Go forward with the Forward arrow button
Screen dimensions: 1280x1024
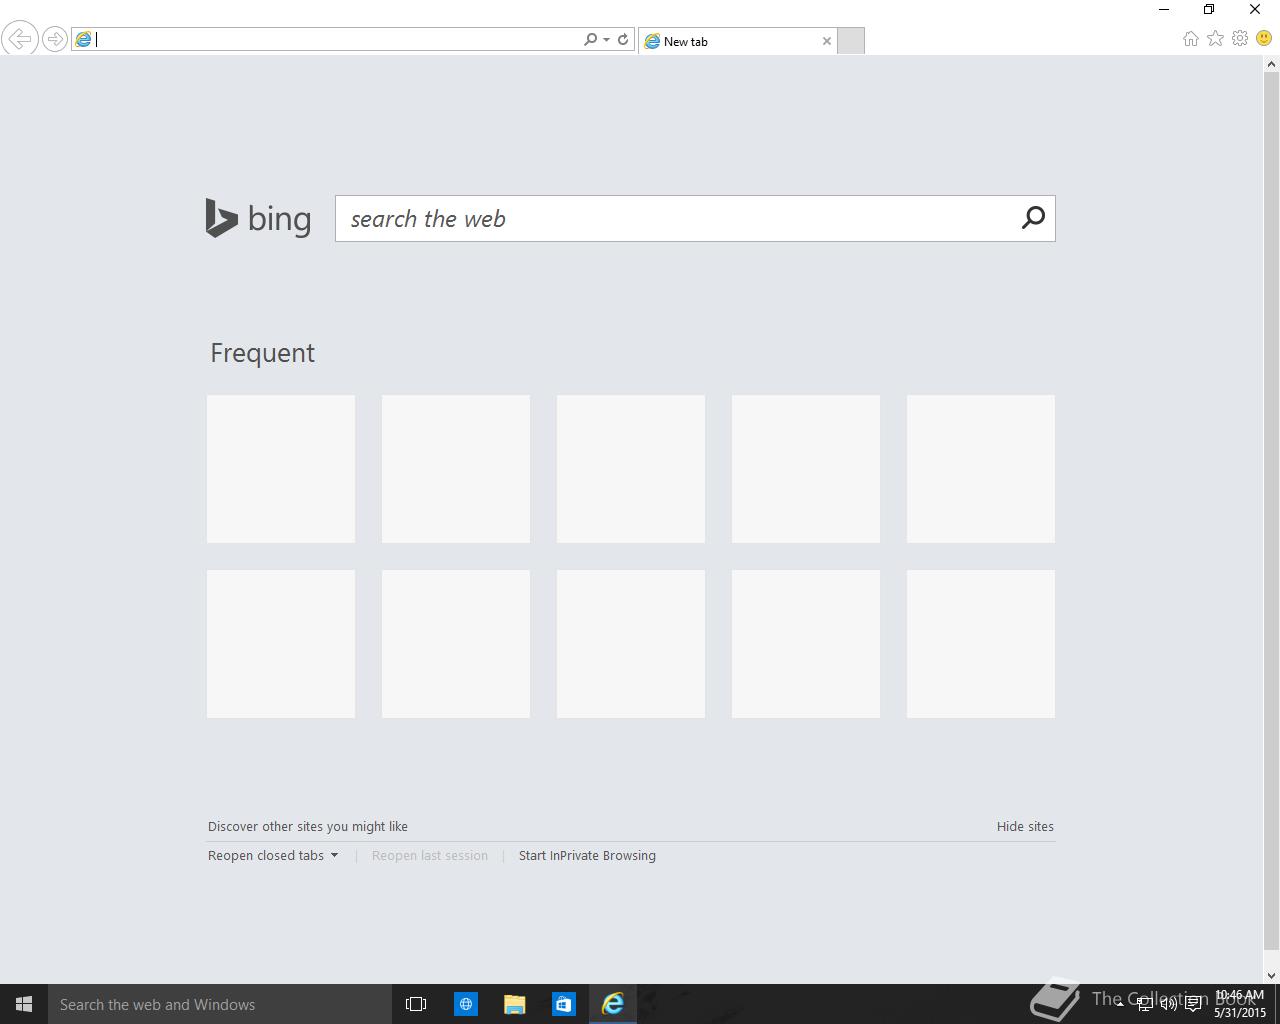point(55,39)
